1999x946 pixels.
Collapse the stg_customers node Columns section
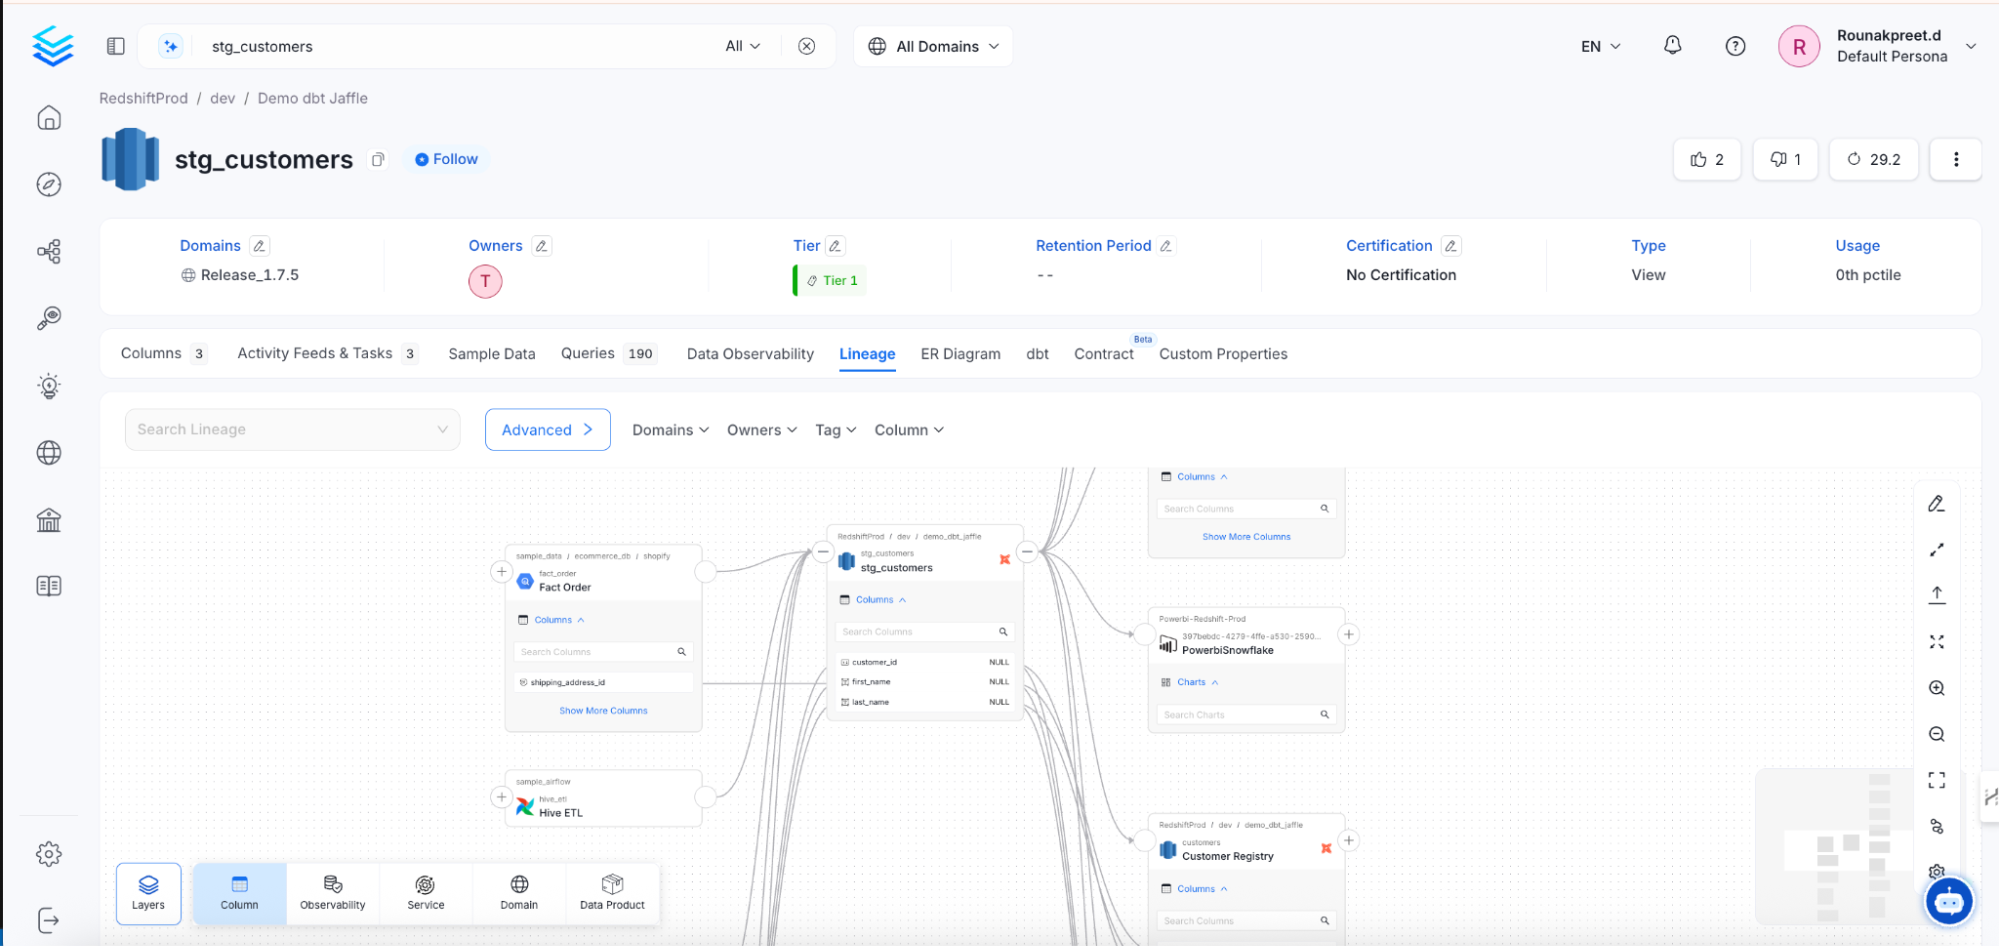coord(880,600)
